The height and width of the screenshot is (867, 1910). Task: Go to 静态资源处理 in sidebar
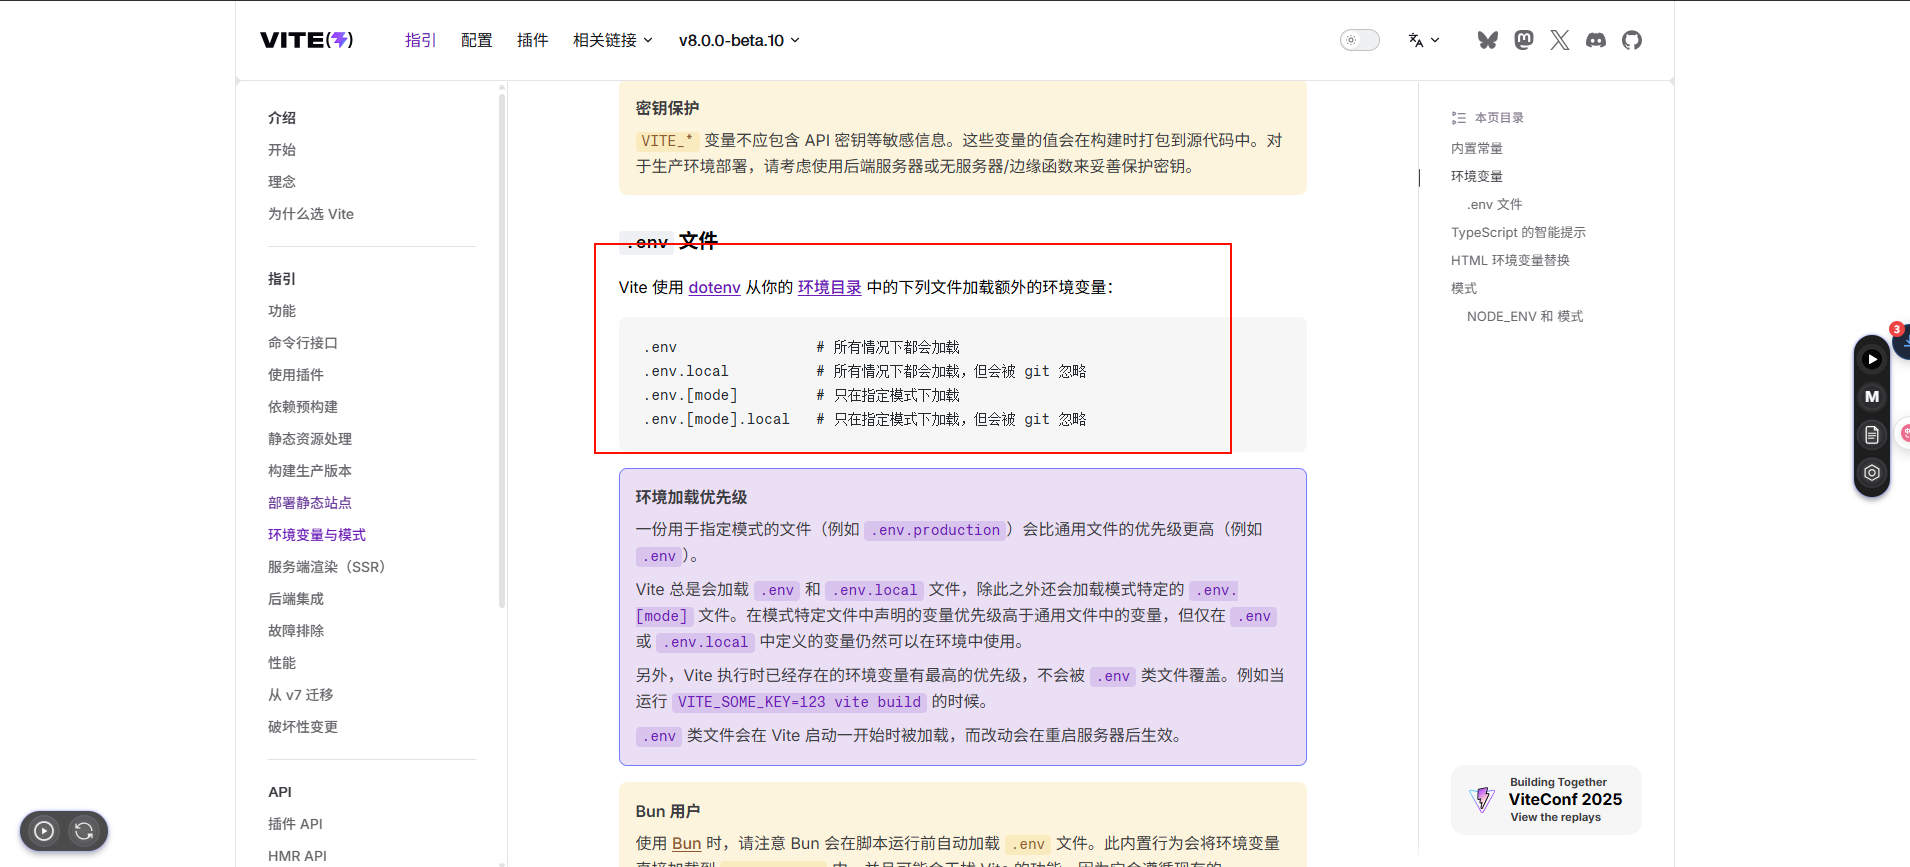click(x=310, y=439)
